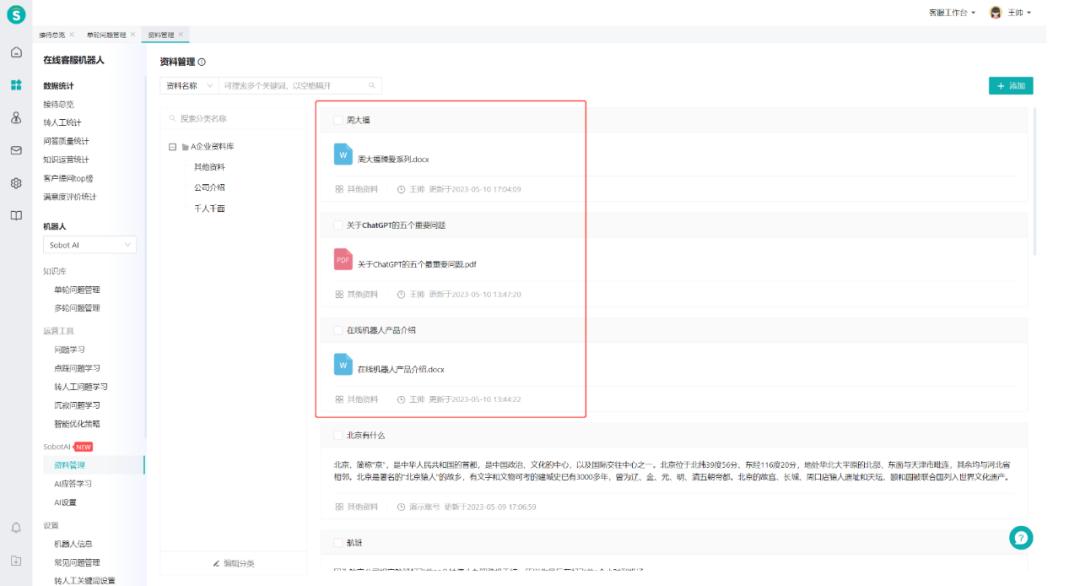
Task: Open 转人工问题学习 in the sidebar
Action: 81,387
